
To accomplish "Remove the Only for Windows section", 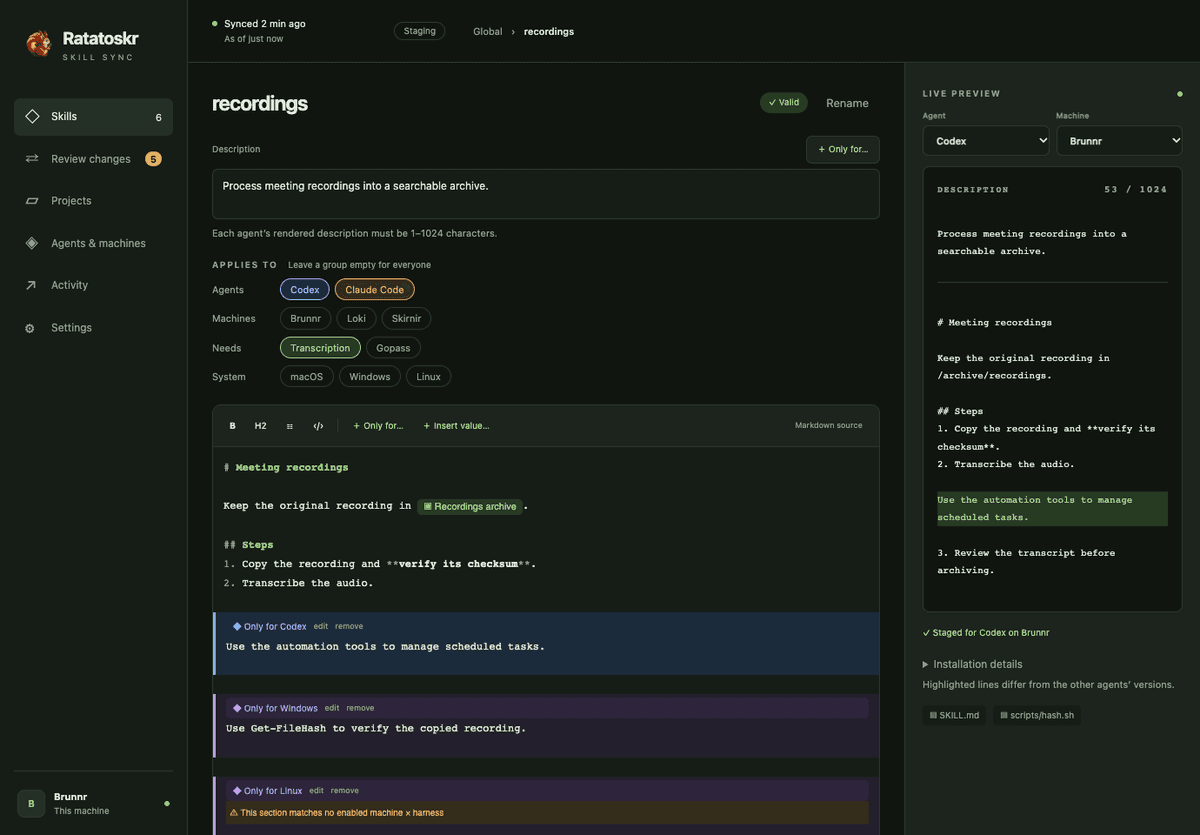I will (x=360, y=708).
